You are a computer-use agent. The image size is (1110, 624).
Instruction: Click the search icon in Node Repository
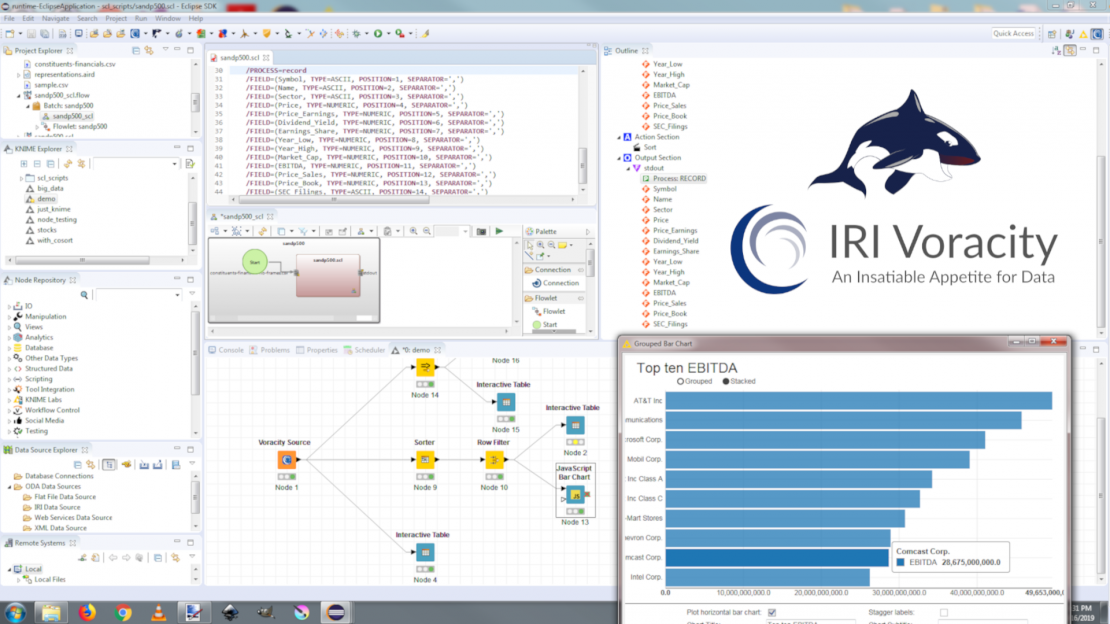84,295
